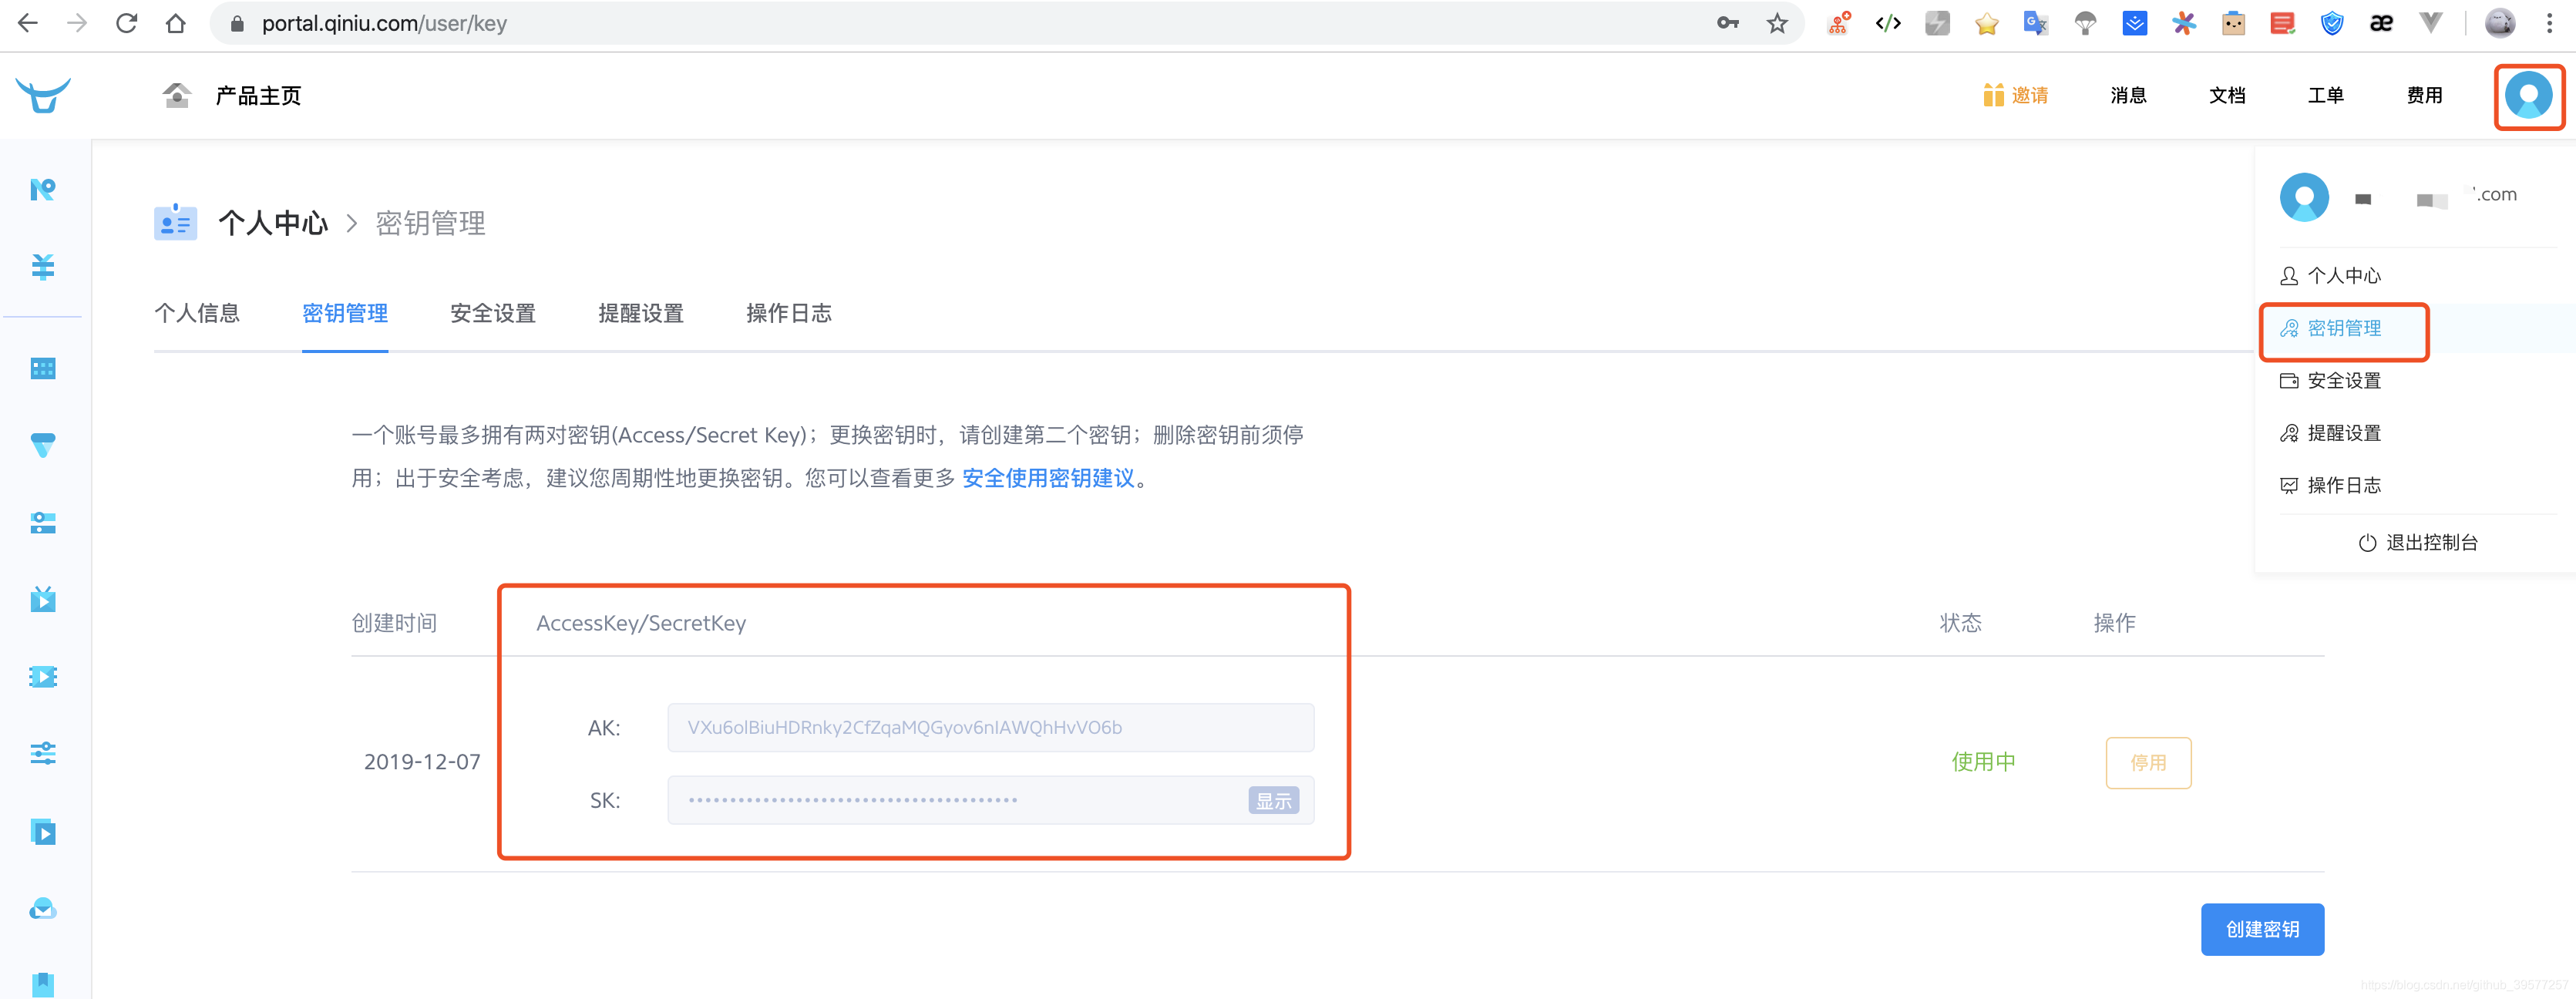Click the AK key field
This screenshot has height=999, width=2576.
[990, 727]
